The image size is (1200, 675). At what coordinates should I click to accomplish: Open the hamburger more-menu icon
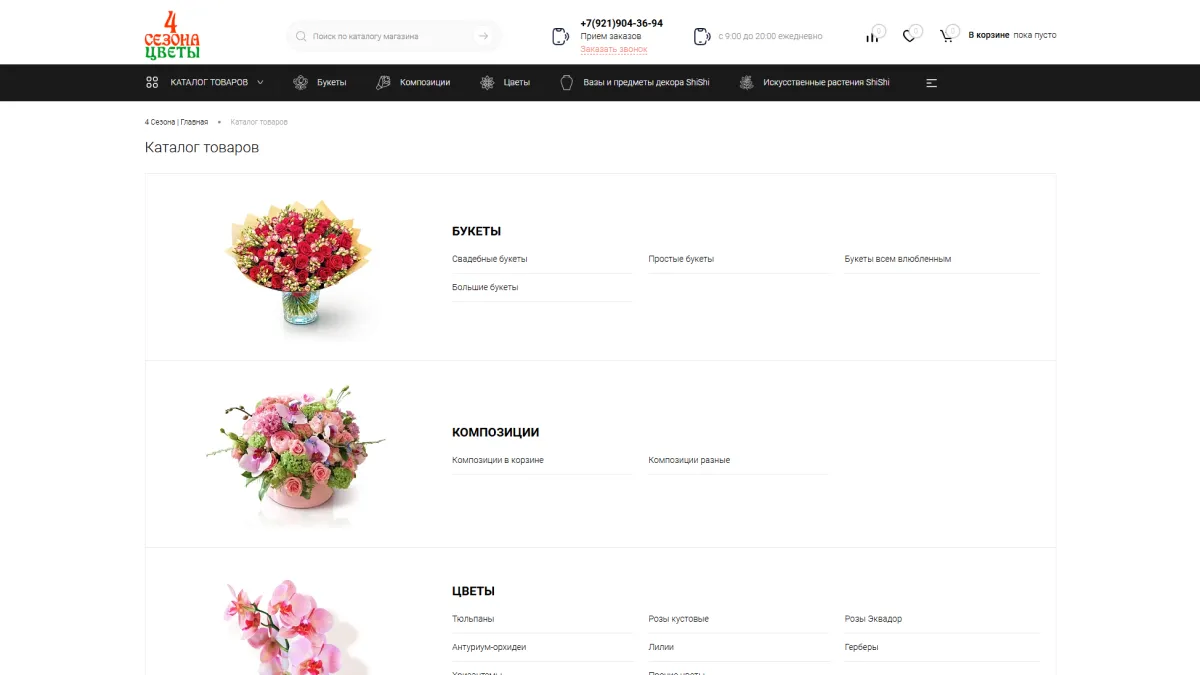931,83
